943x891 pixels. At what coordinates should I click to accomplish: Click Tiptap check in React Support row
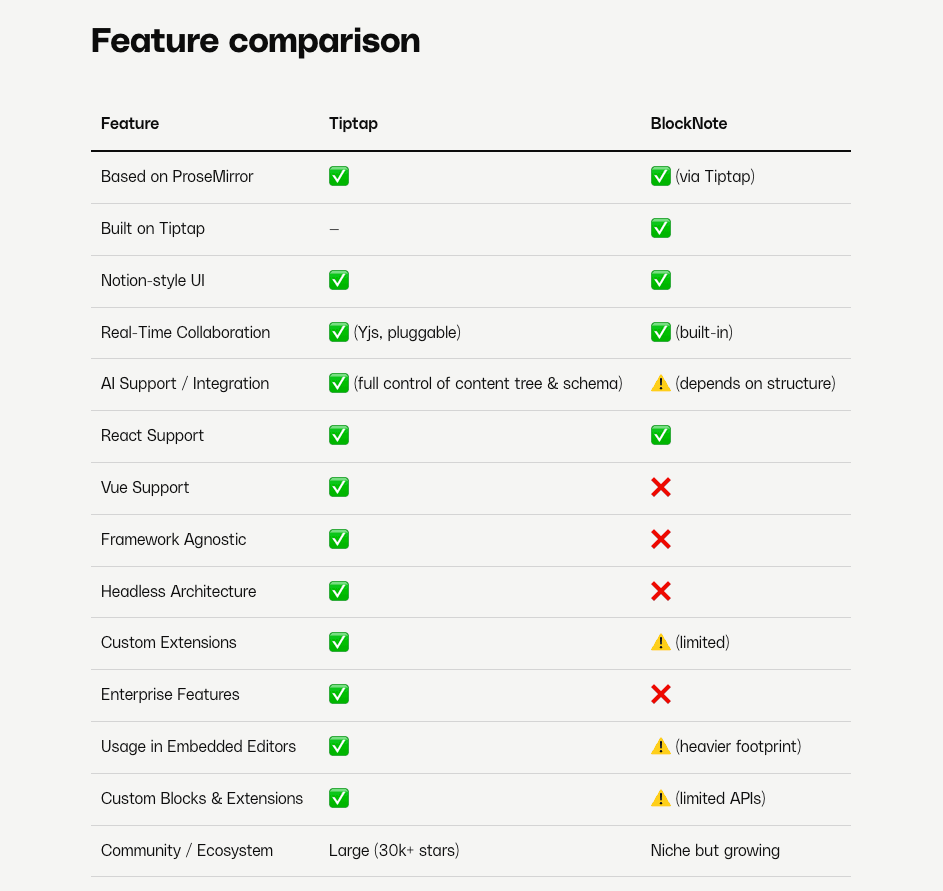(x=339, y=435)
